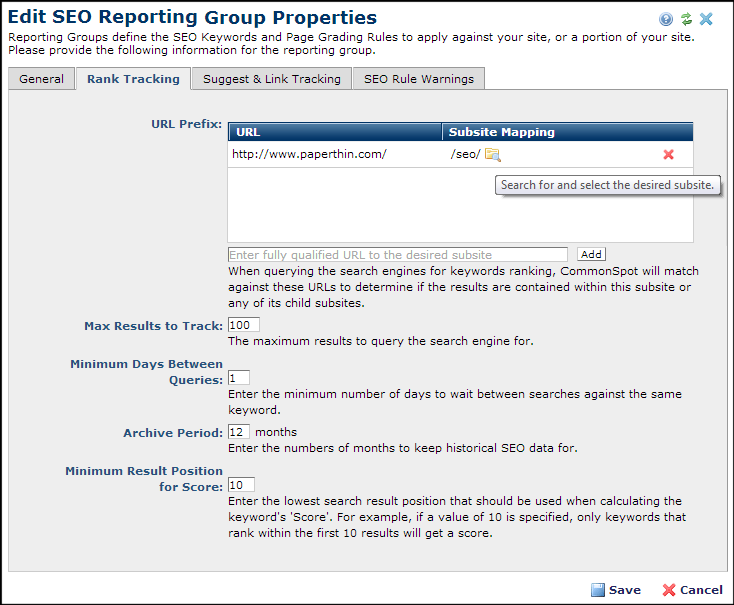734x605 pixels.
Task: Click the URL column header
Action: pos(335,132)
